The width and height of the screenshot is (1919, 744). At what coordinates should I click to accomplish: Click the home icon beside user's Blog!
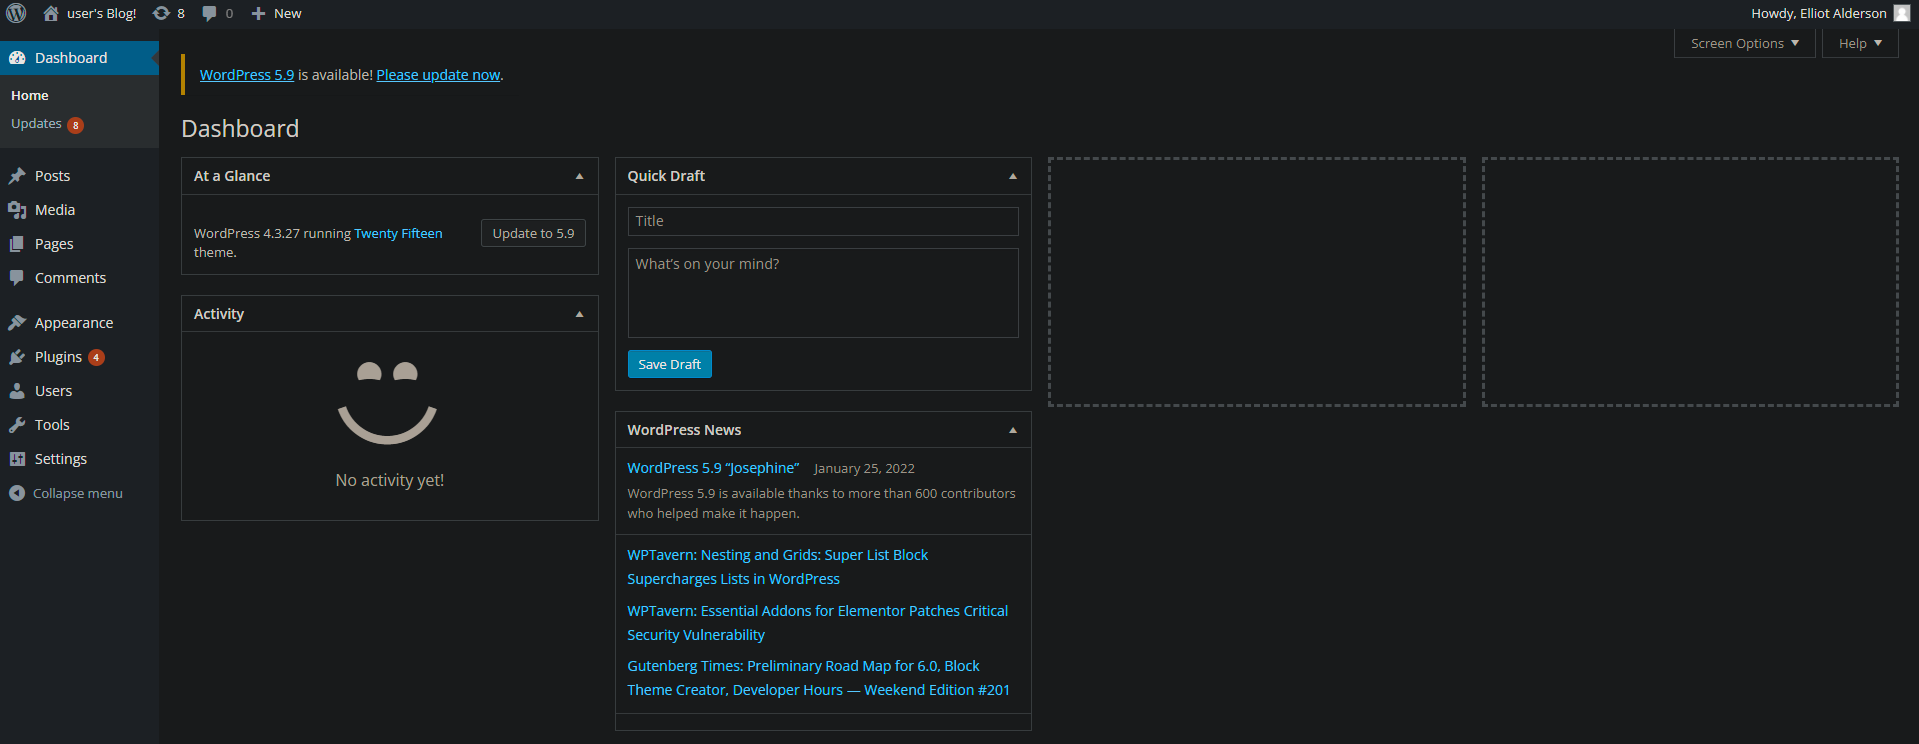click(51, 13)
